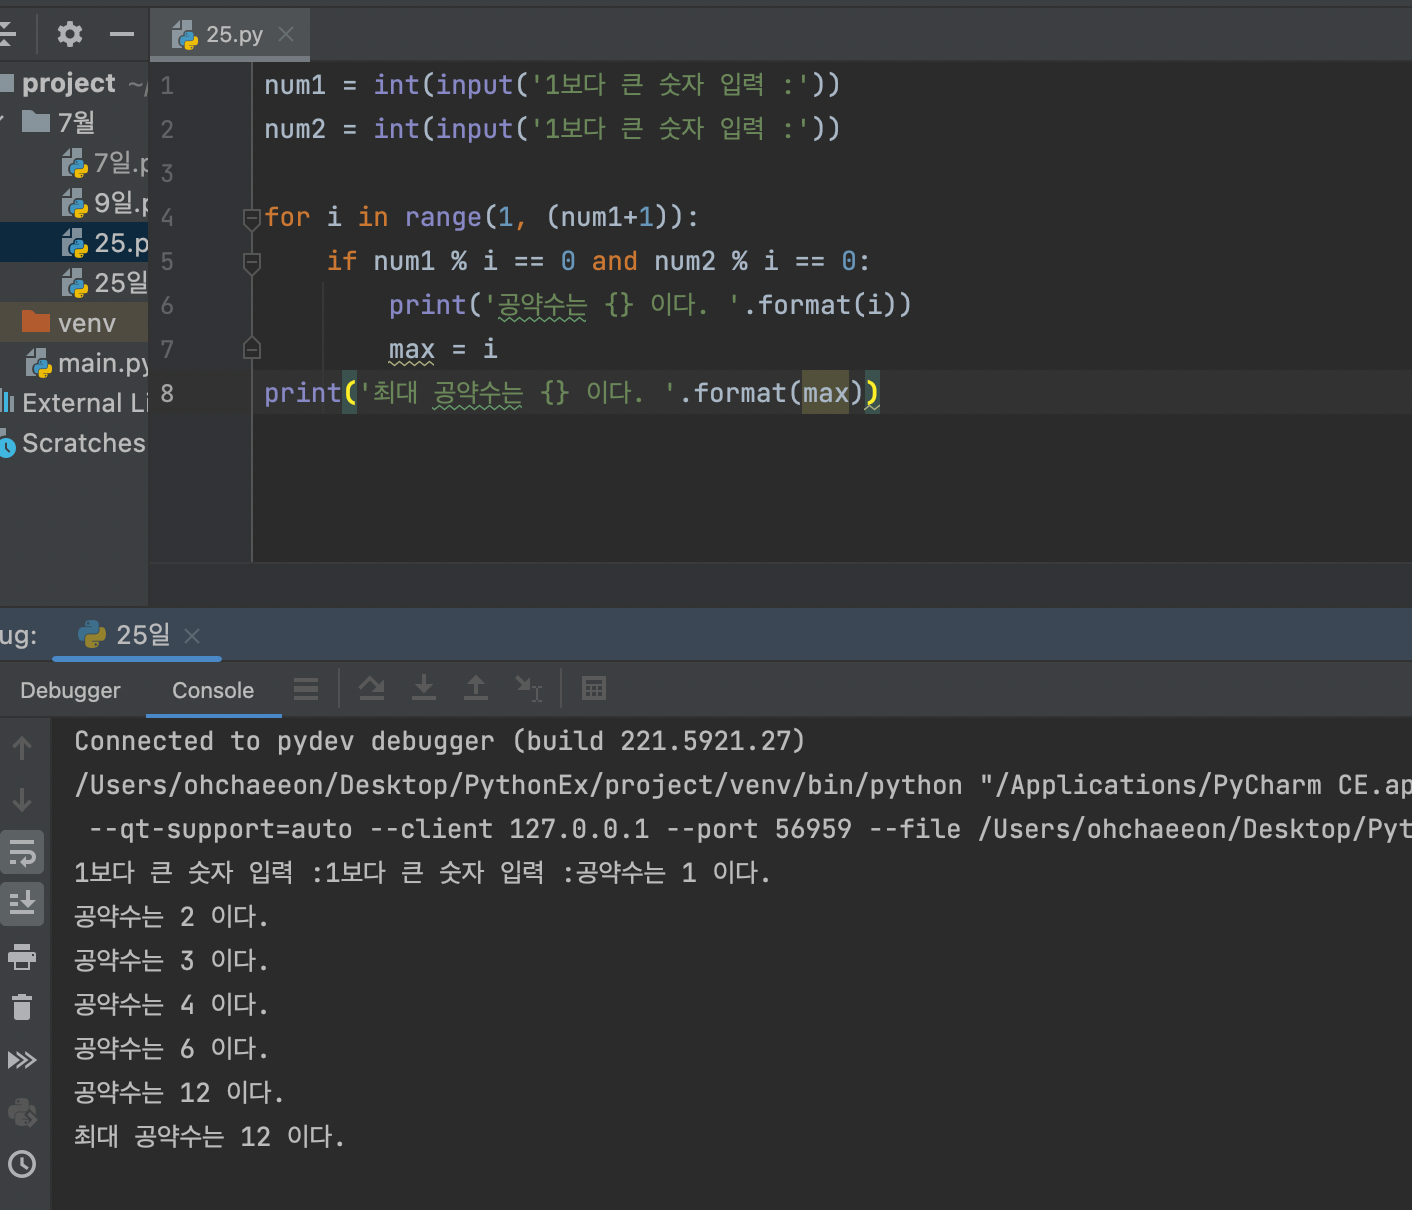The image size is (1412, 1210).
Task: Select Scratches in the project tree
Action: click(74, 443)
